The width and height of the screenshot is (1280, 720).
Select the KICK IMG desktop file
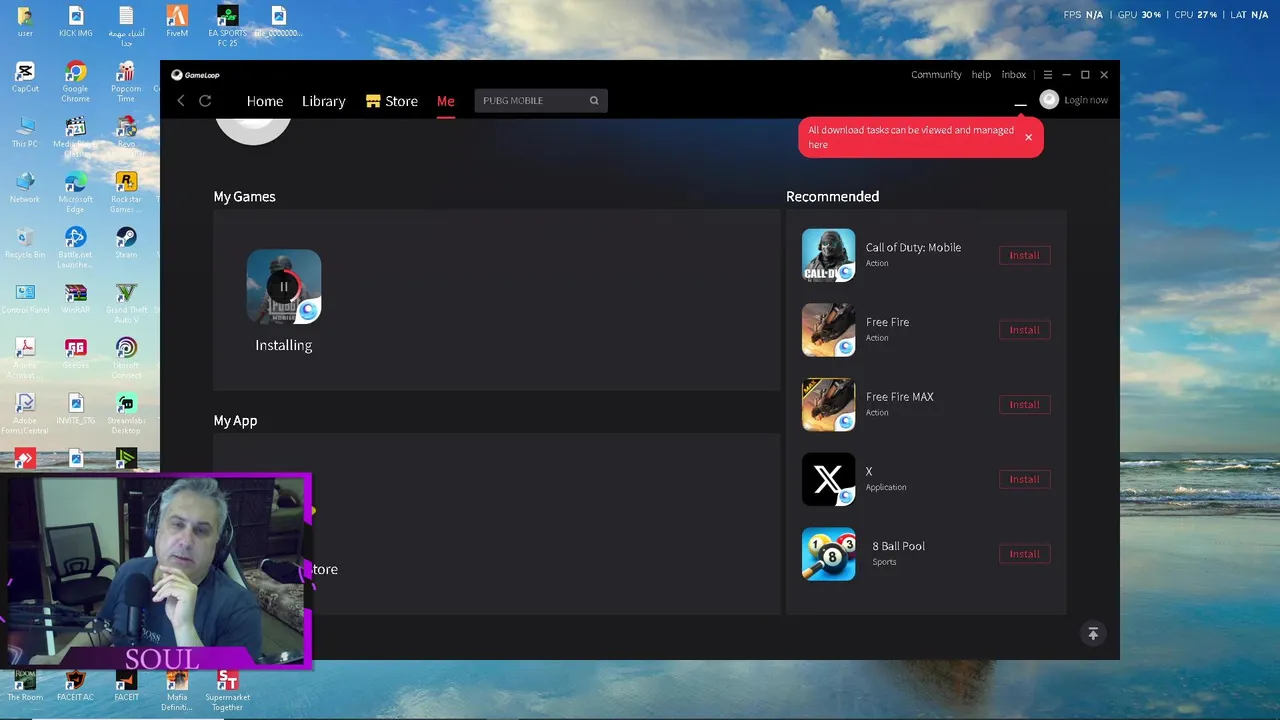(75, 22)
